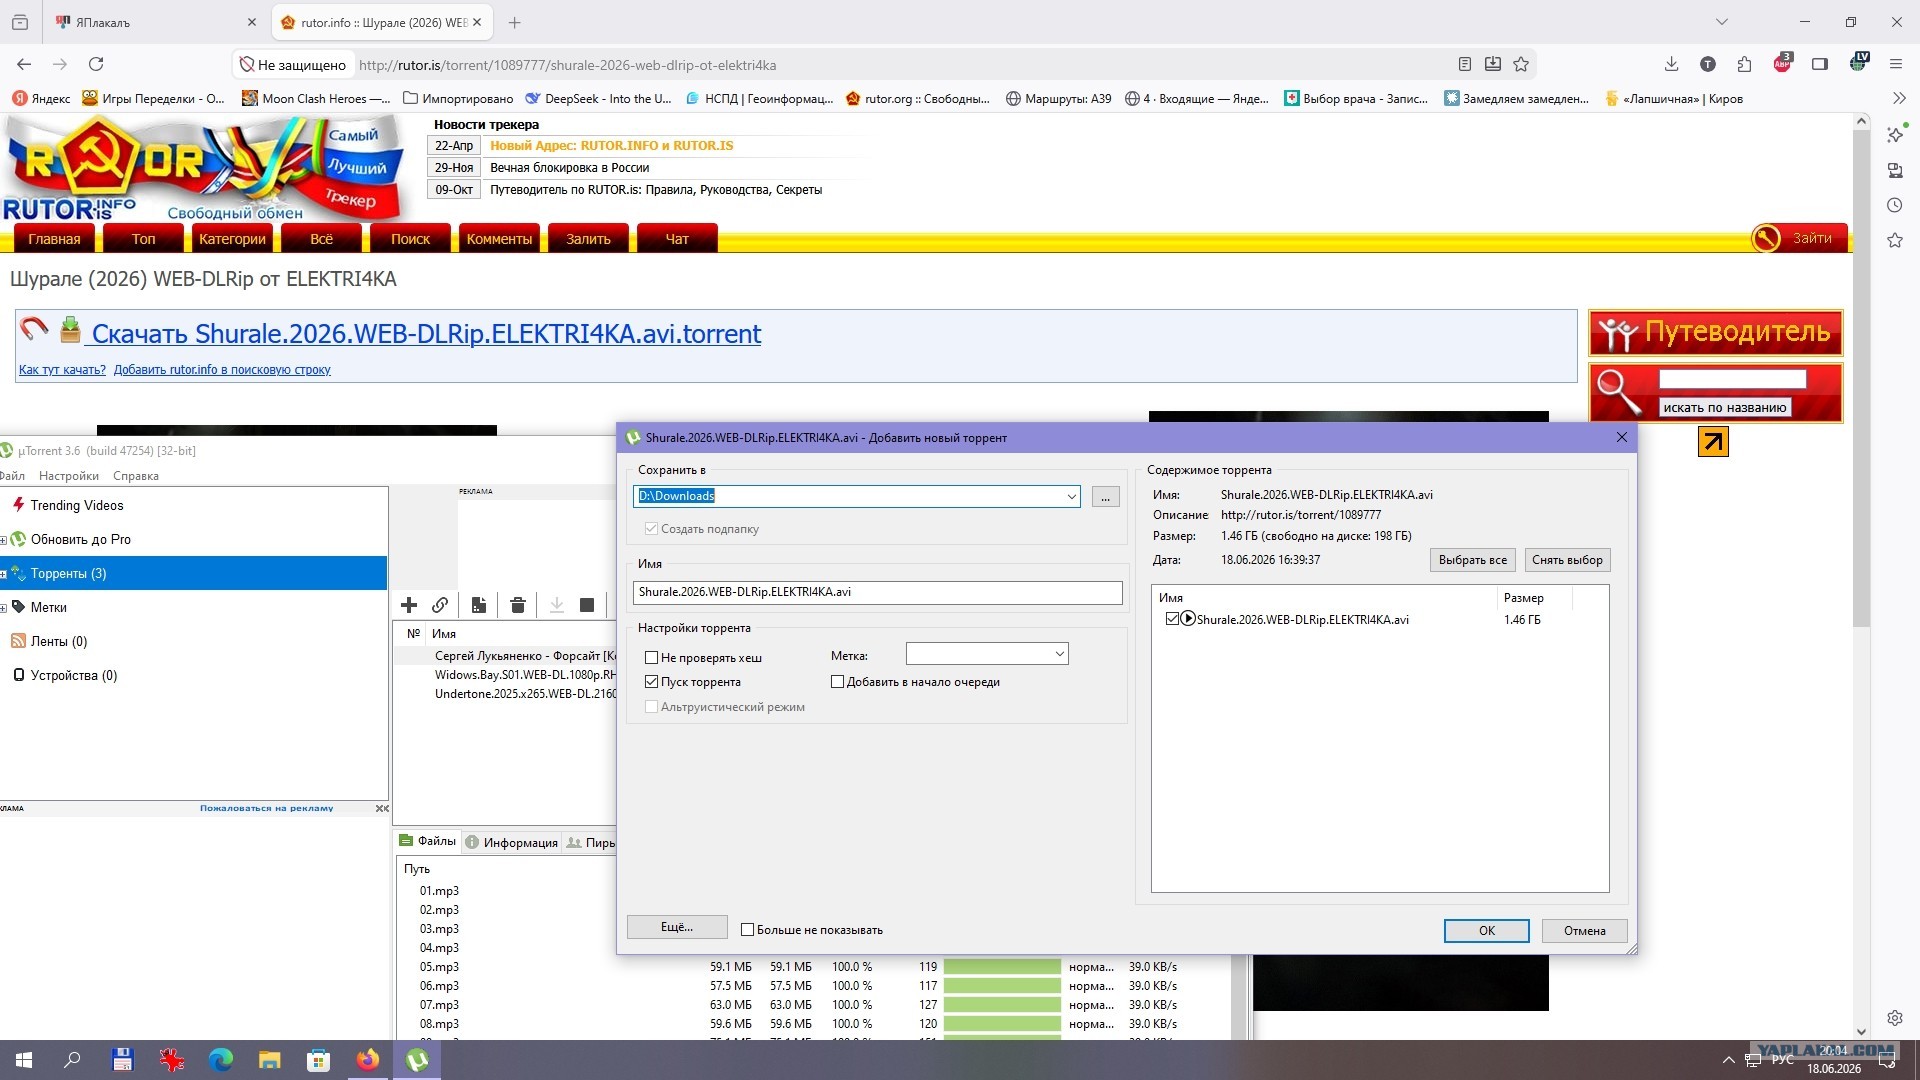Image resolution: width=1920 pixels, height=1080 pixels.
Task: Open the save path D:\Downloads dropdown
Action: pyautogui.click(x=1071, y=496)
